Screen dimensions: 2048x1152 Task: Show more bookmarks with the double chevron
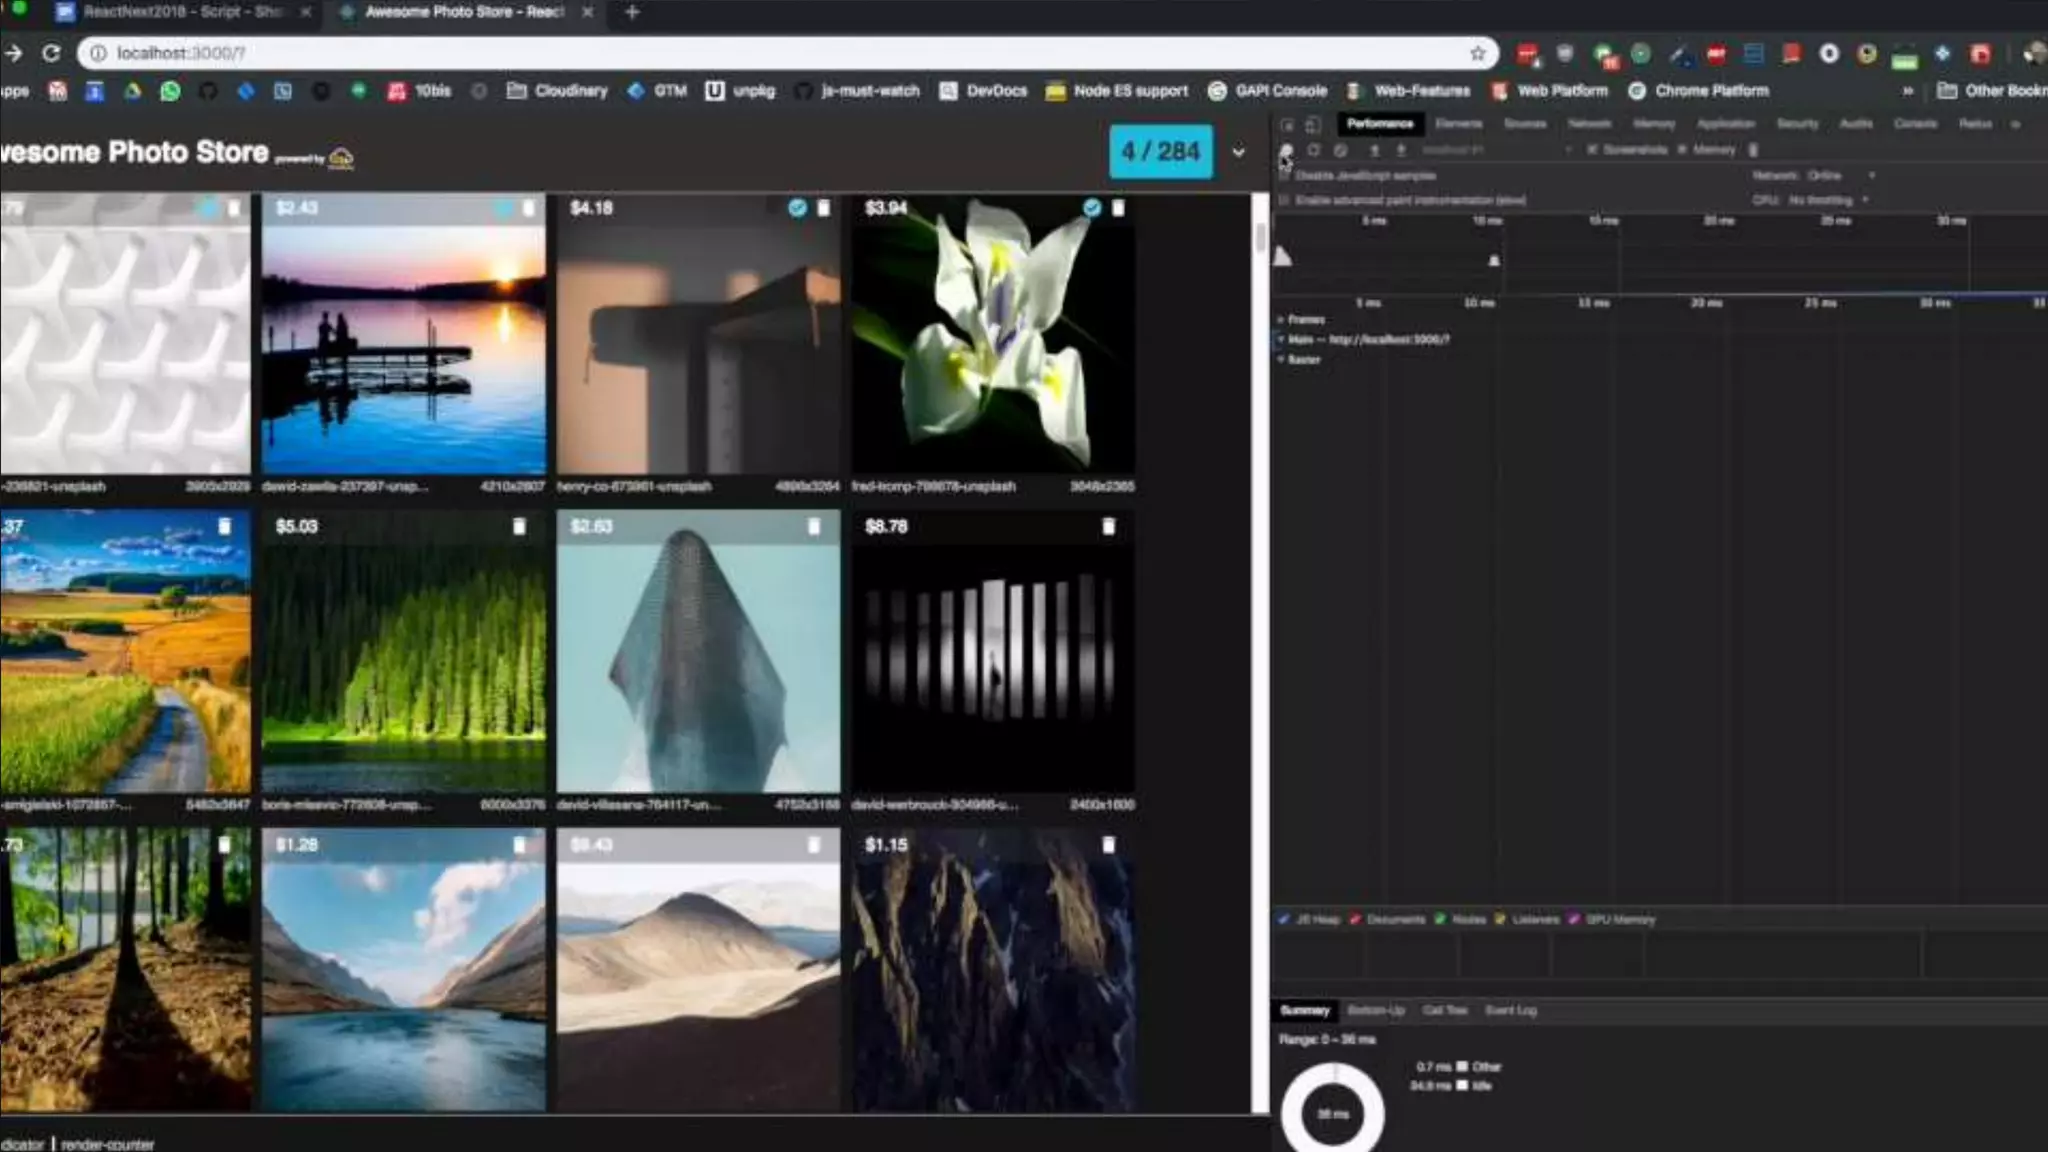tap(1908, 91)
